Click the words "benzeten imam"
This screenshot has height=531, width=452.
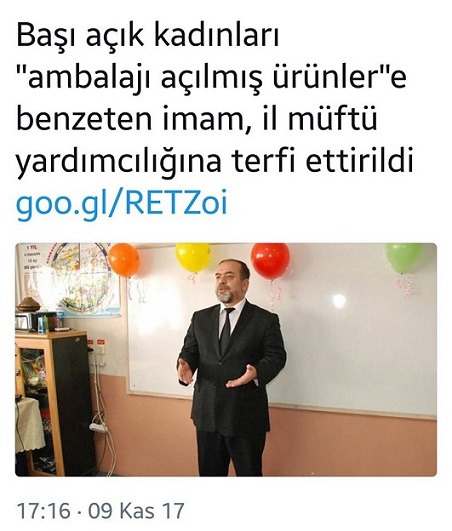click(x=130, y=119)
